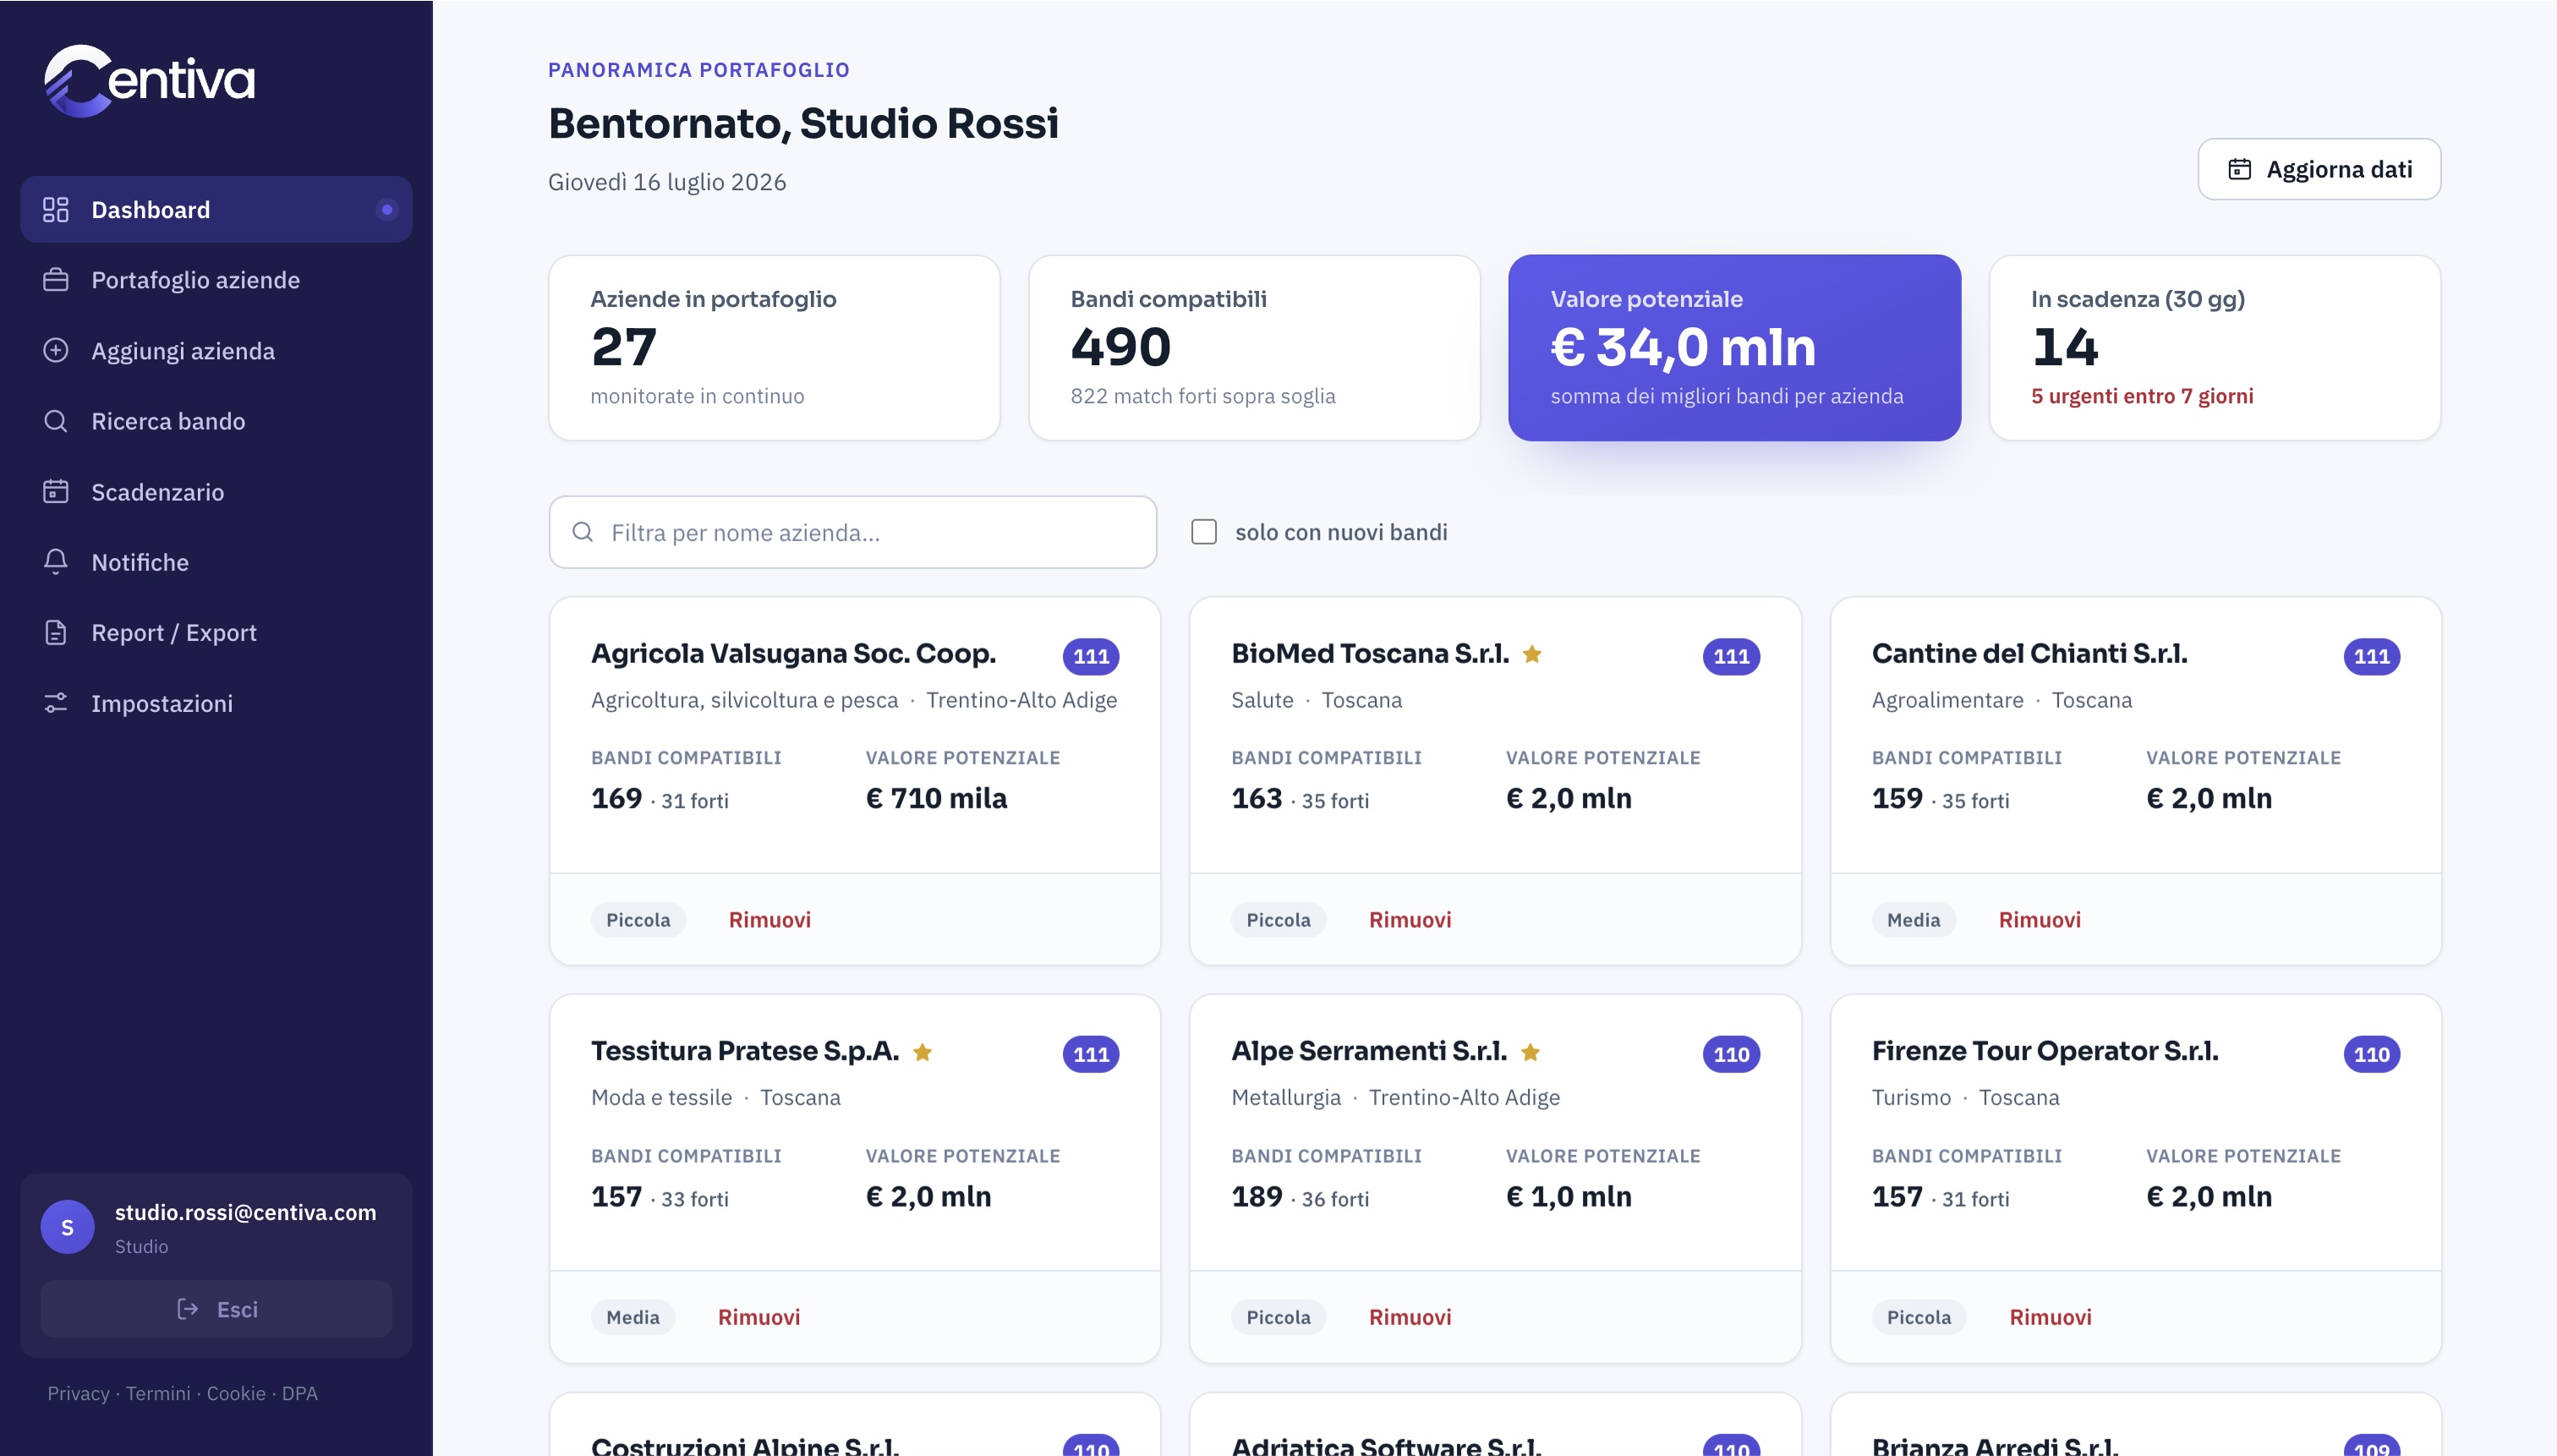Open the DPA footer link

[x=299, y=1393]
